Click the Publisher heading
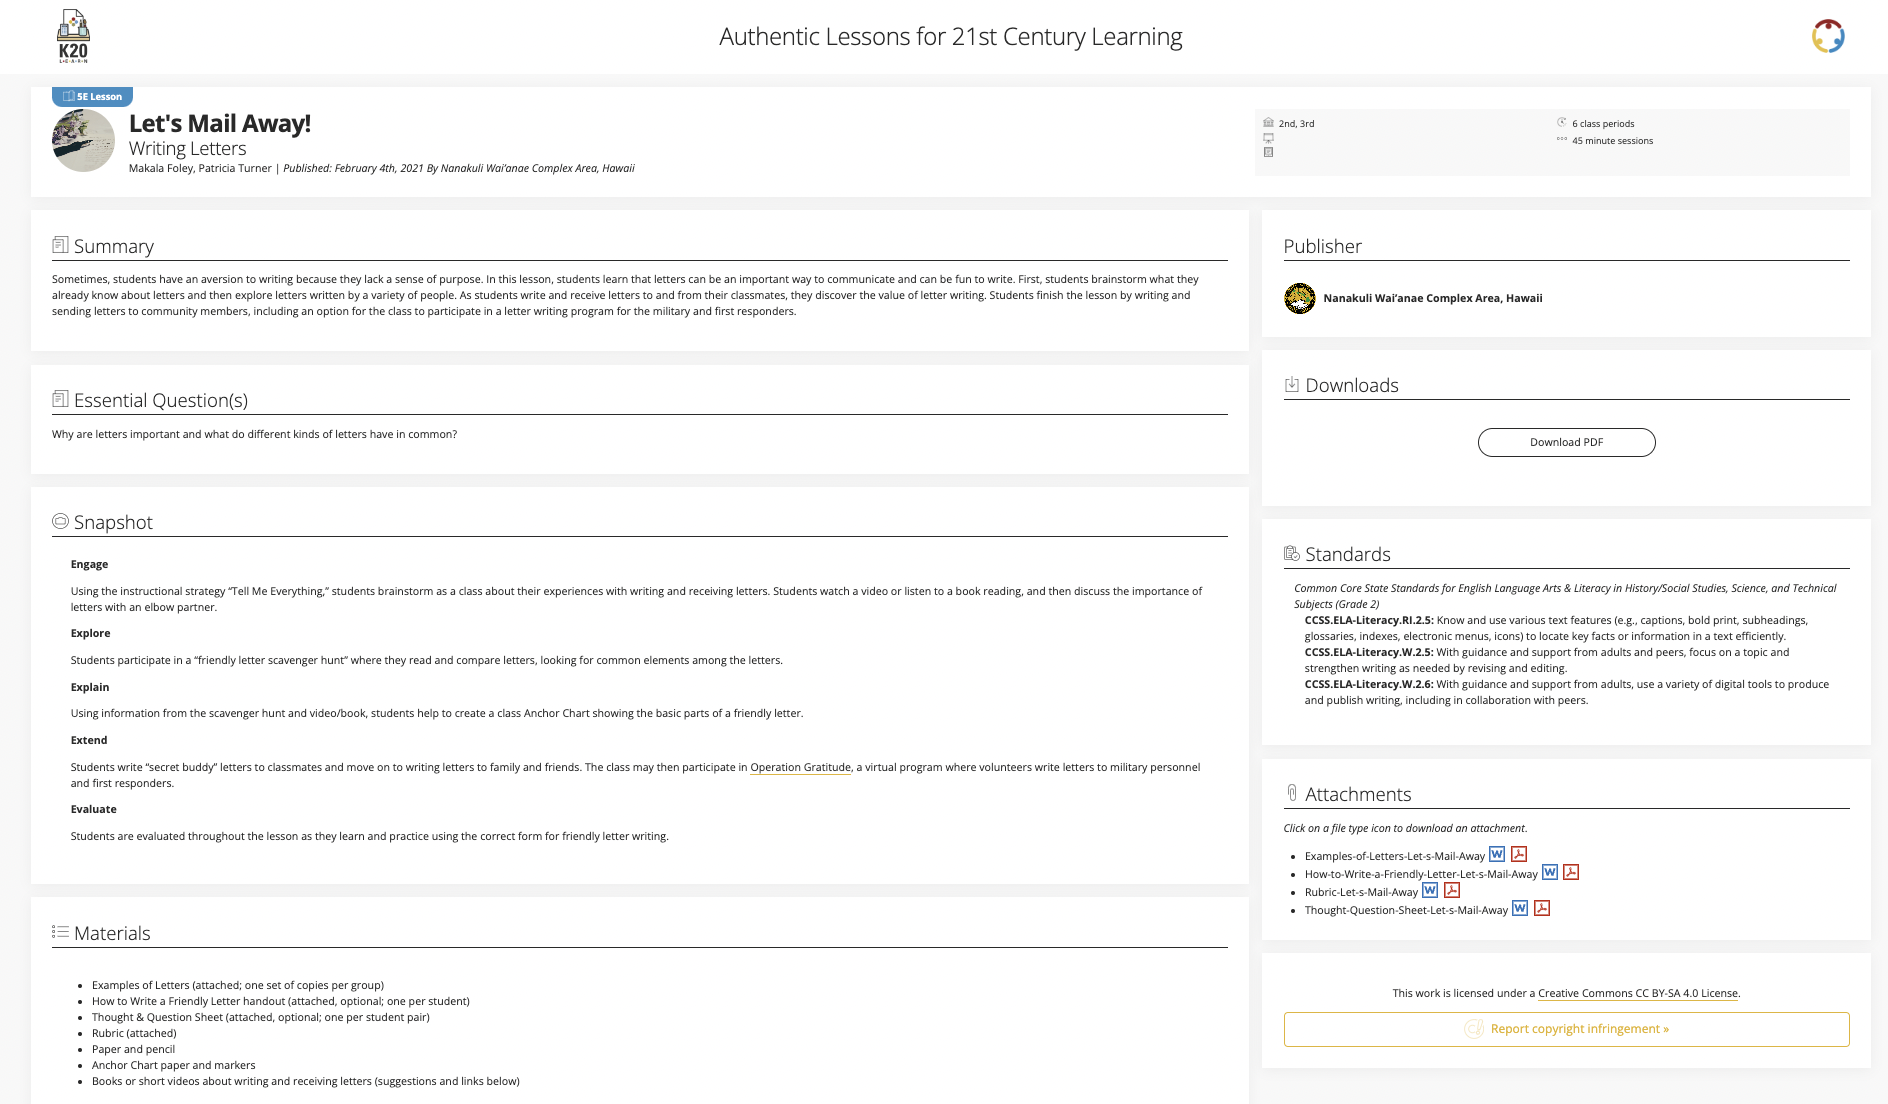The image size is (1888, 1104). 1323,246
